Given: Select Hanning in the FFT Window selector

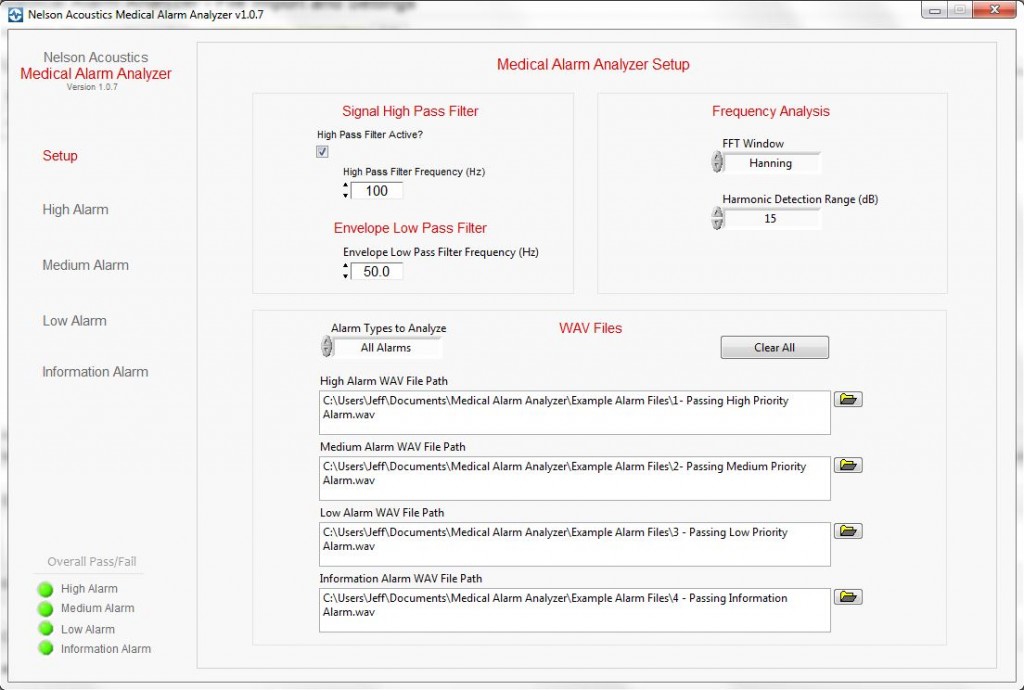Looking at the screenshot, I should [x=775, y=162].
